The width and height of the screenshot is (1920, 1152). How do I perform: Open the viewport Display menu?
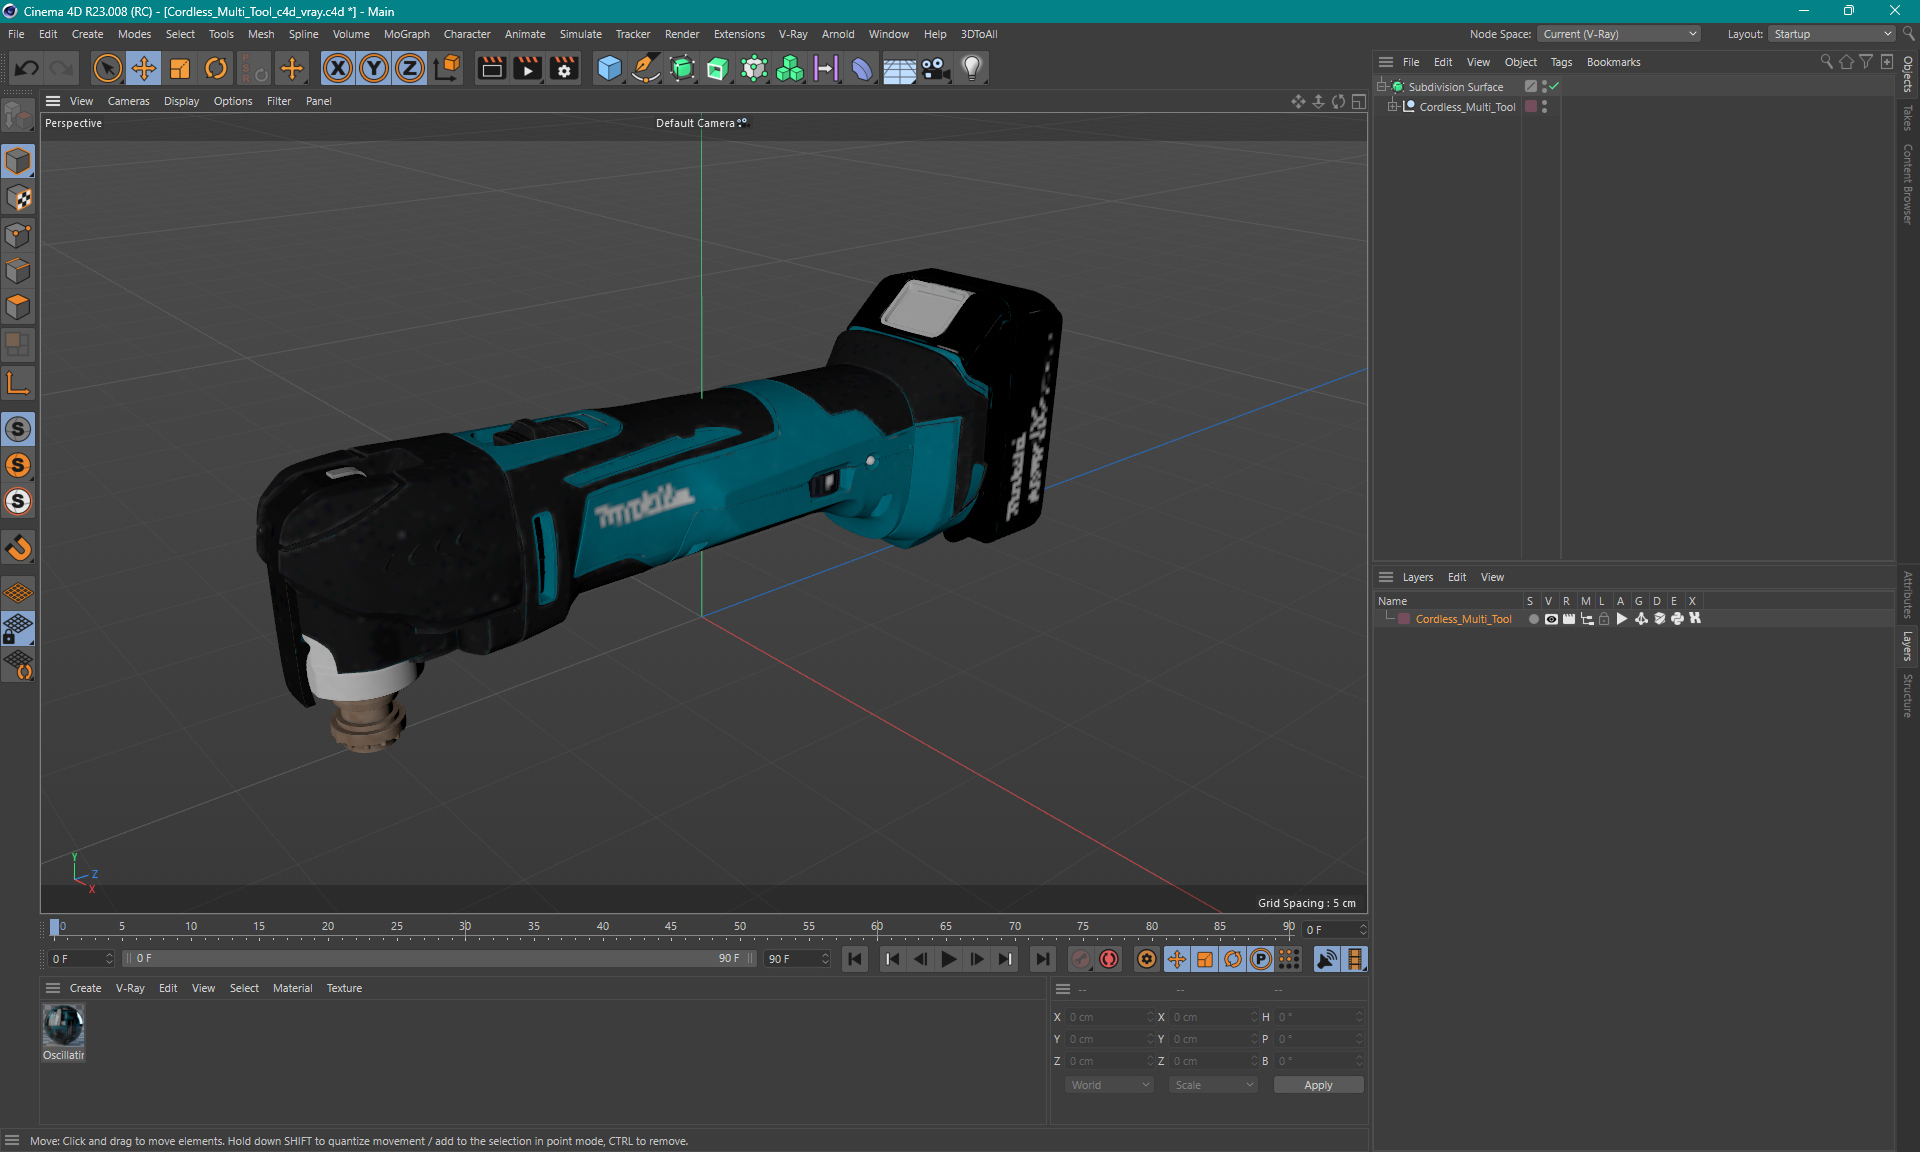coord(181,101)
